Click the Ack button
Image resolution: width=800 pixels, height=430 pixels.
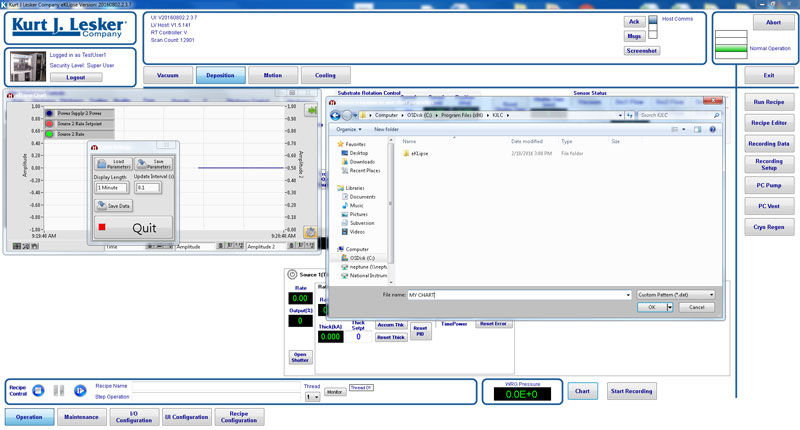click(634, 21)
